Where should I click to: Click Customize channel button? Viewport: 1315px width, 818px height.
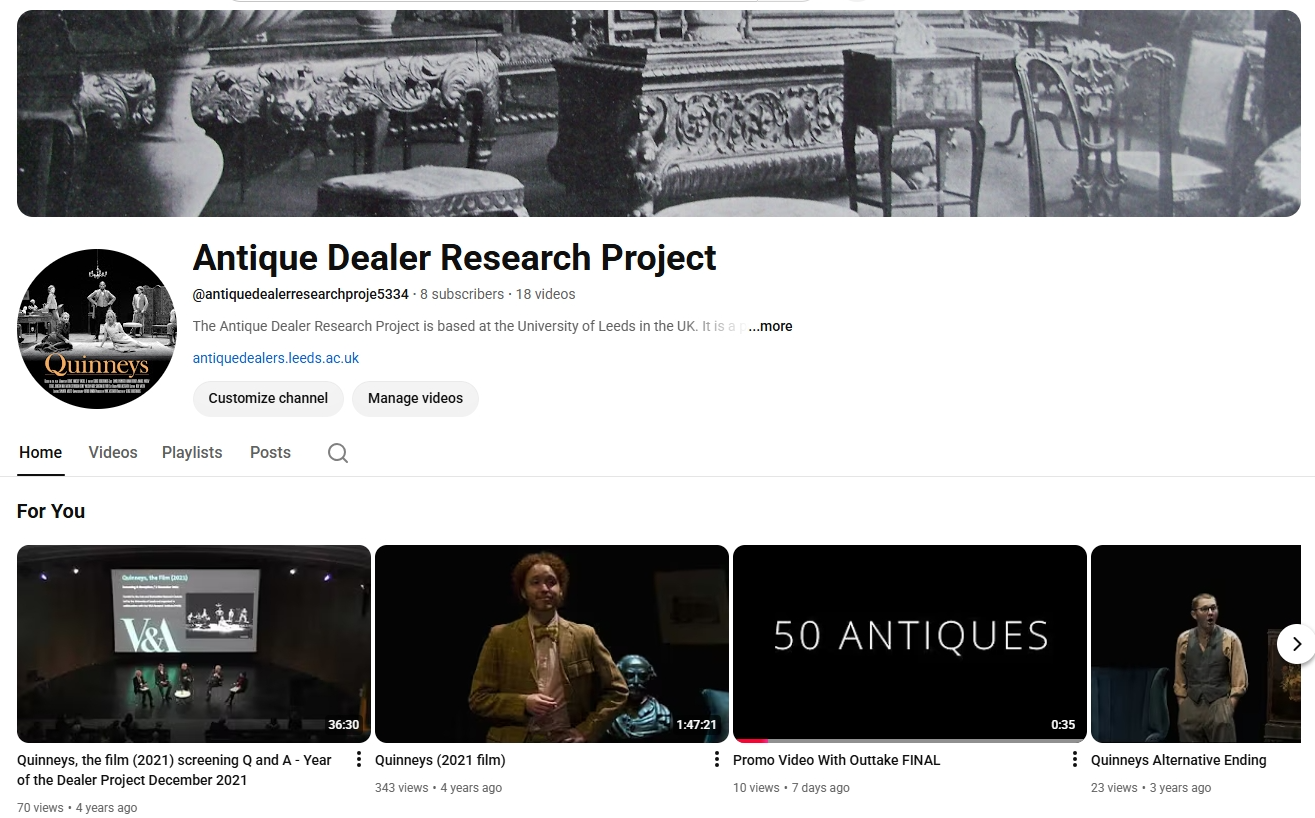click(x=268, y=398)
